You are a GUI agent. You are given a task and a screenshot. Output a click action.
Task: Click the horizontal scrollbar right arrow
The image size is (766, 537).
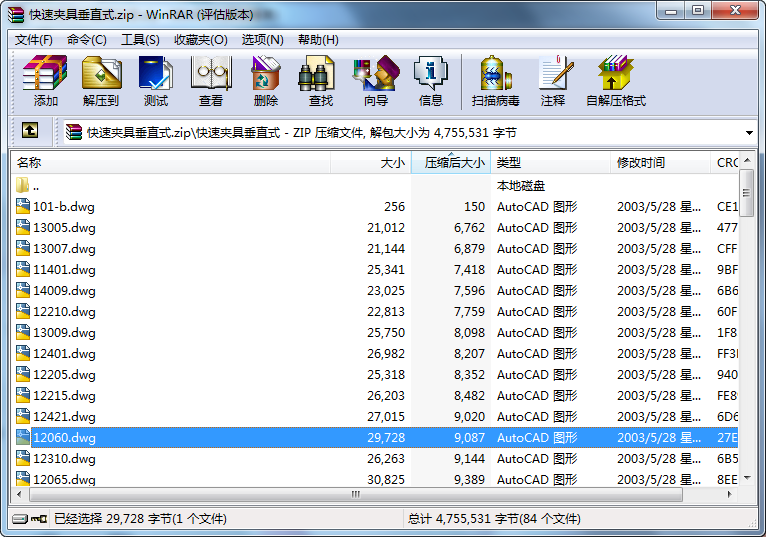tap(730, 494)
